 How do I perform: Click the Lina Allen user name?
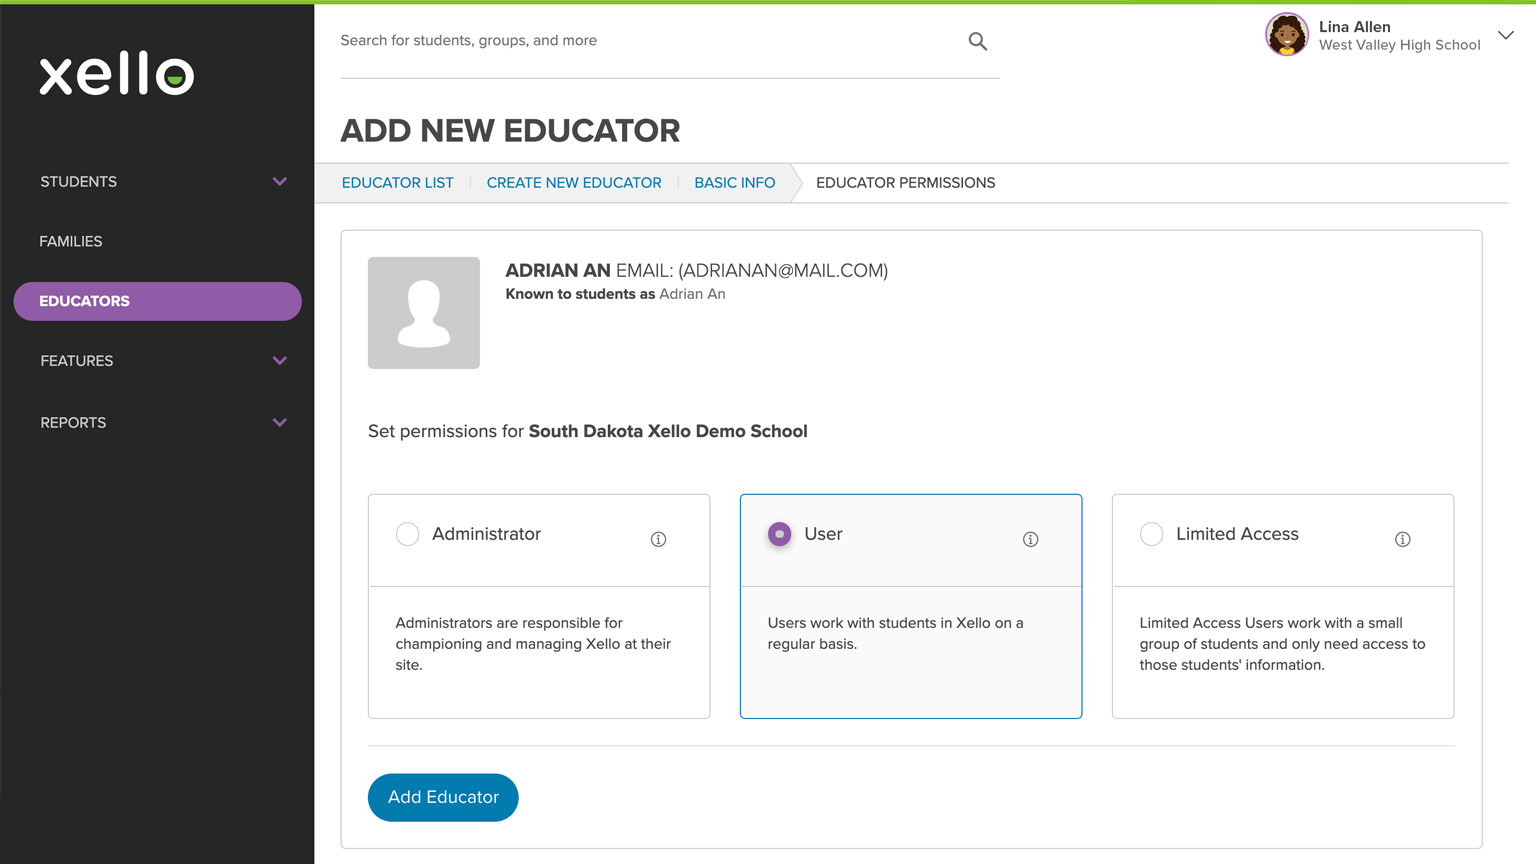(1354, 27)
